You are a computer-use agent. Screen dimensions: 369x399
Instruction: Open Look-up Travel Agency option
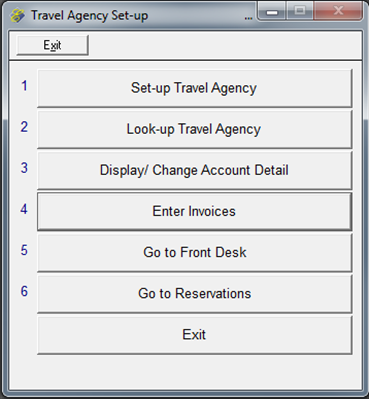[195, 129]
